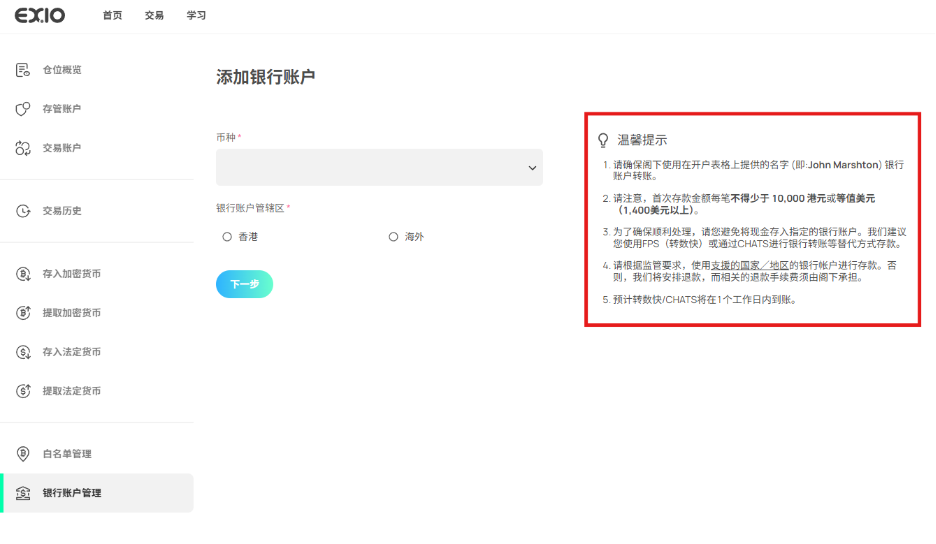Open 交易 in top navigation
This screenshot has height=544, width=936.
pos(154,16)
